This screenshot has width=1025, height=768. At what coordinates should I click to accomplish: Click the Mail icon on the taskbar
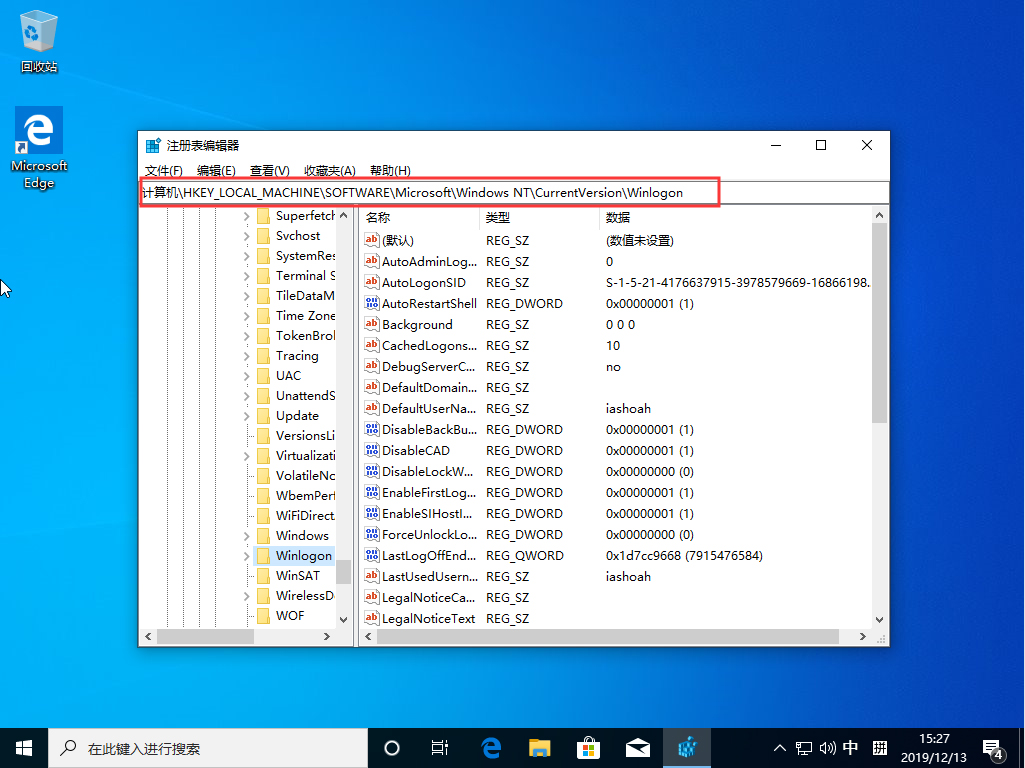click(x=637, y=747)
